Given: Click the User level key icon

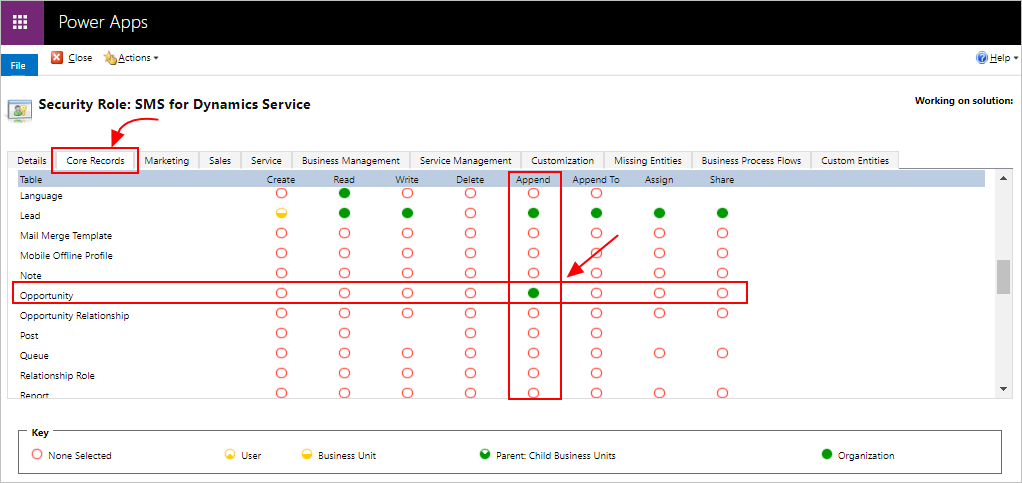Looking at the screenshot, I should point(229,454).
